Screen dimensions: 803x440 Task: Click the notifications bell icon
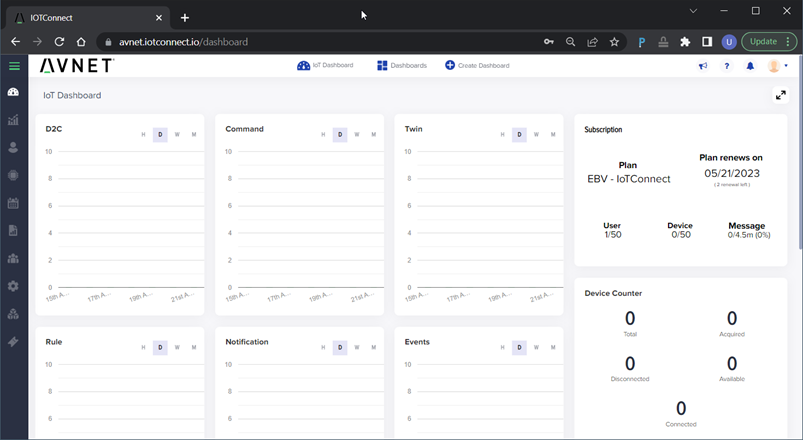click(750, 66)
